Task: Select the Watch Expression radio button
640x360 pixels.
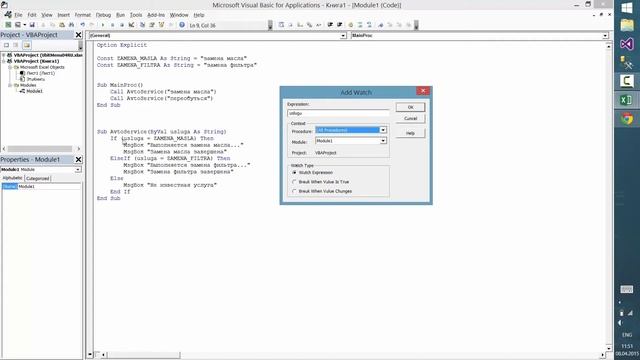Action: point(294,173)
